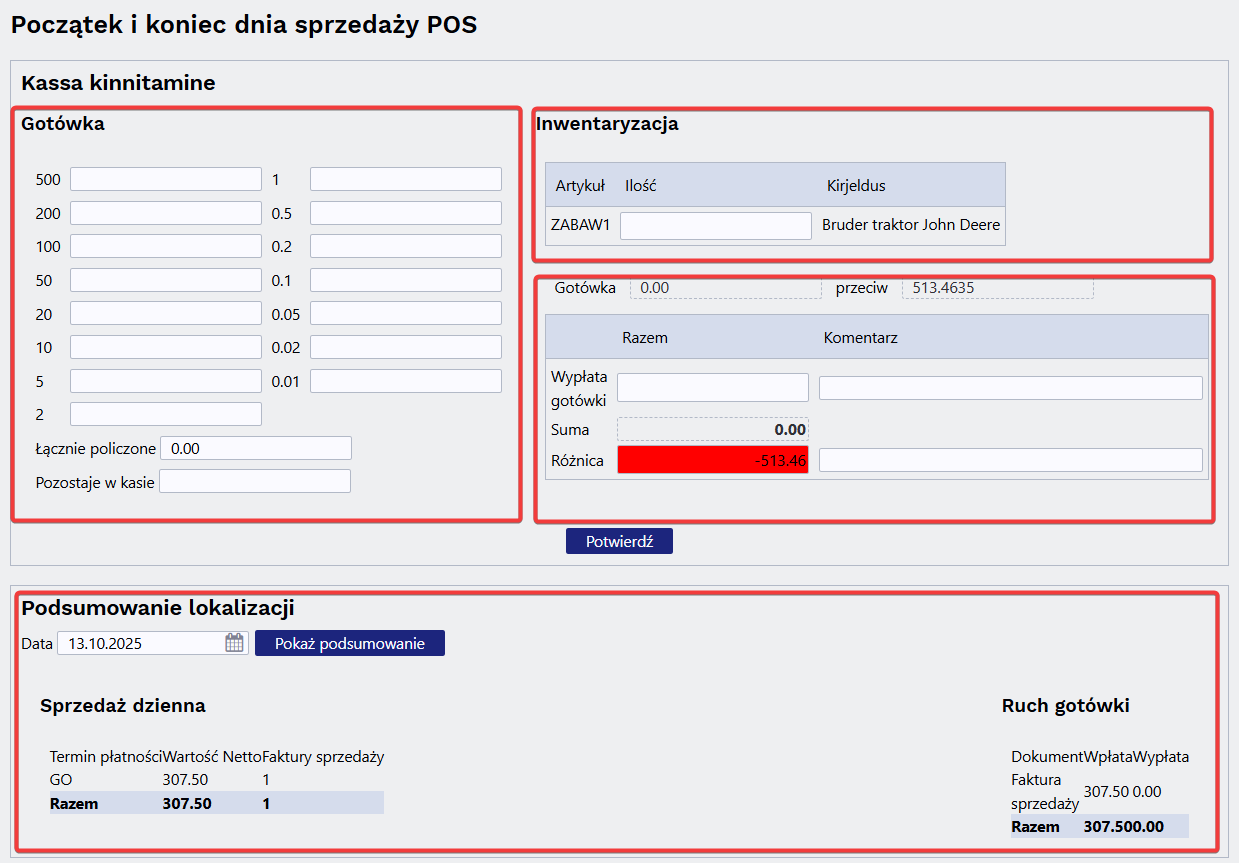Click the Wypłata gotówki amount field

(712, 387)
